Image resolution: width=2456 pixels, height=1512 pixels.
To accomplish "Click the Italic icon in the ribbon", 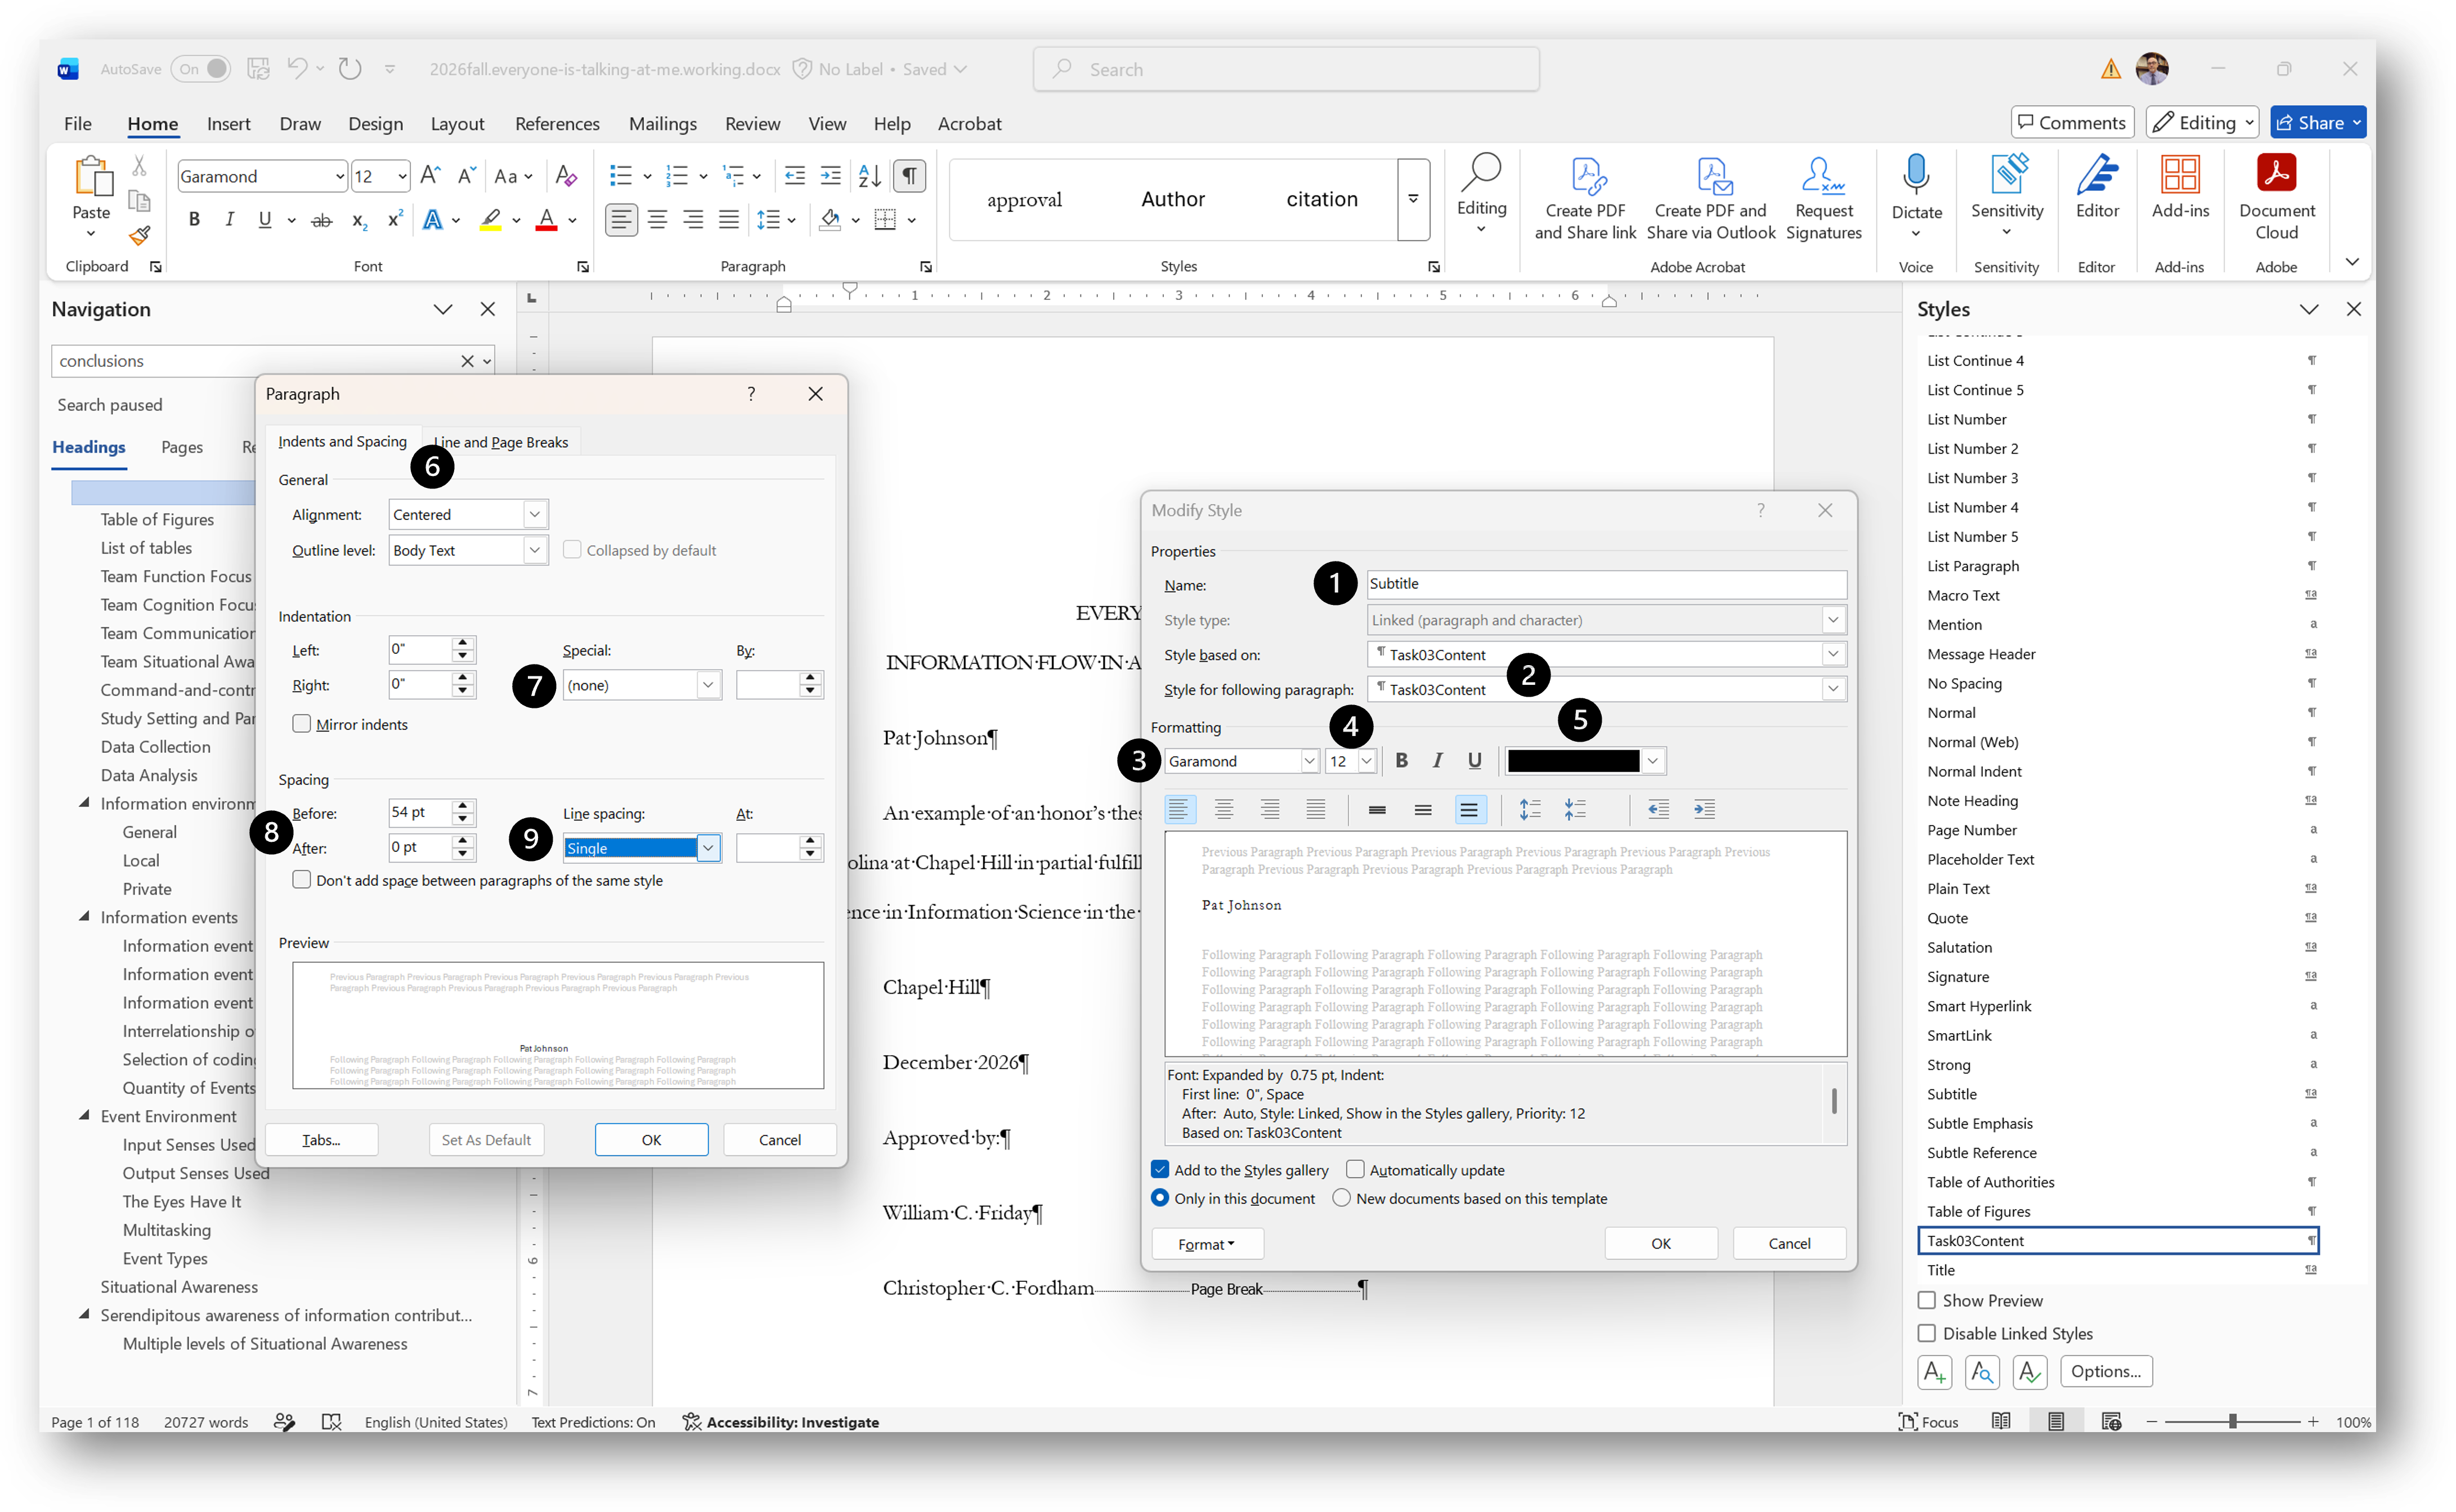I will pyautogui.click(x=229, y=220).
